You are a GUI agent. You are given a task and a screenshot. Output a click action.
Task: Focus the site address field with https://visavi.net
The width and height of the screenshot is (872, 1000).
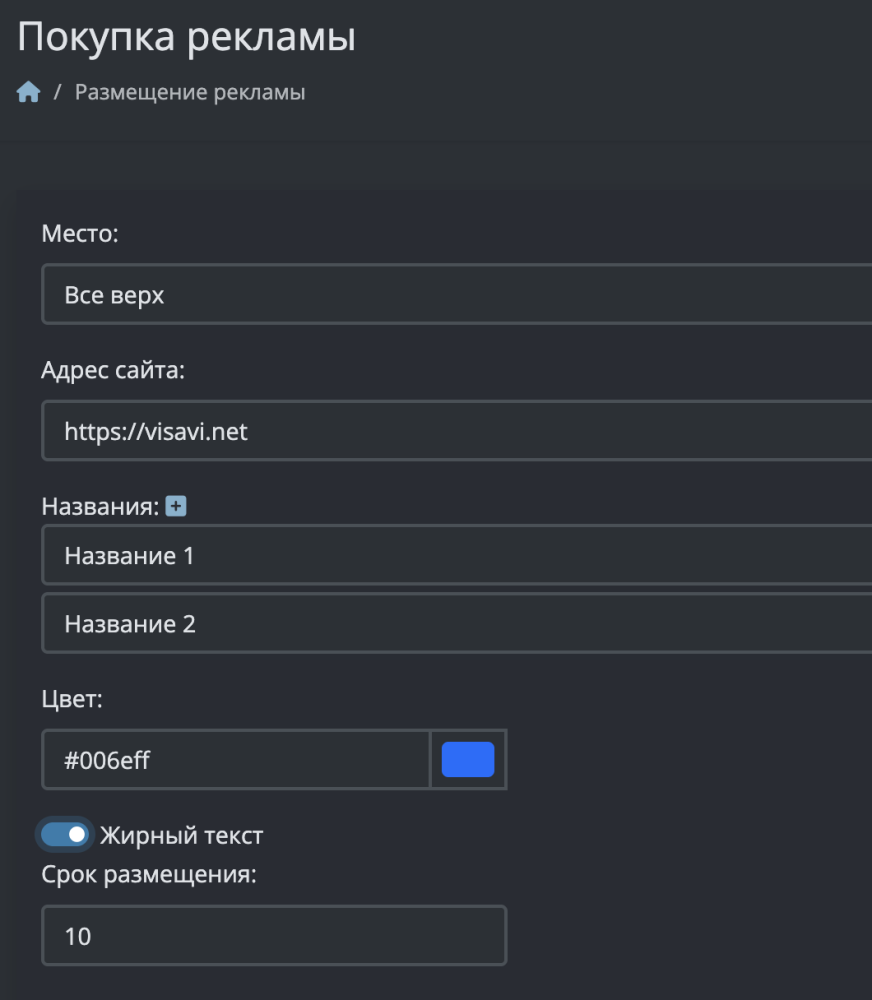pyautogui.click(x=456, y=431)
